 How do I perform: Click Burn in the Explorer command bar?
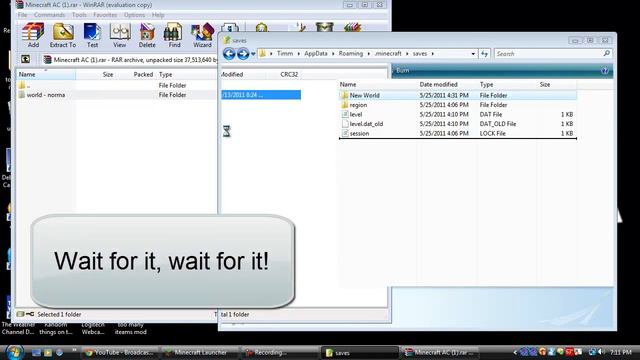click(x=402, y=71)
